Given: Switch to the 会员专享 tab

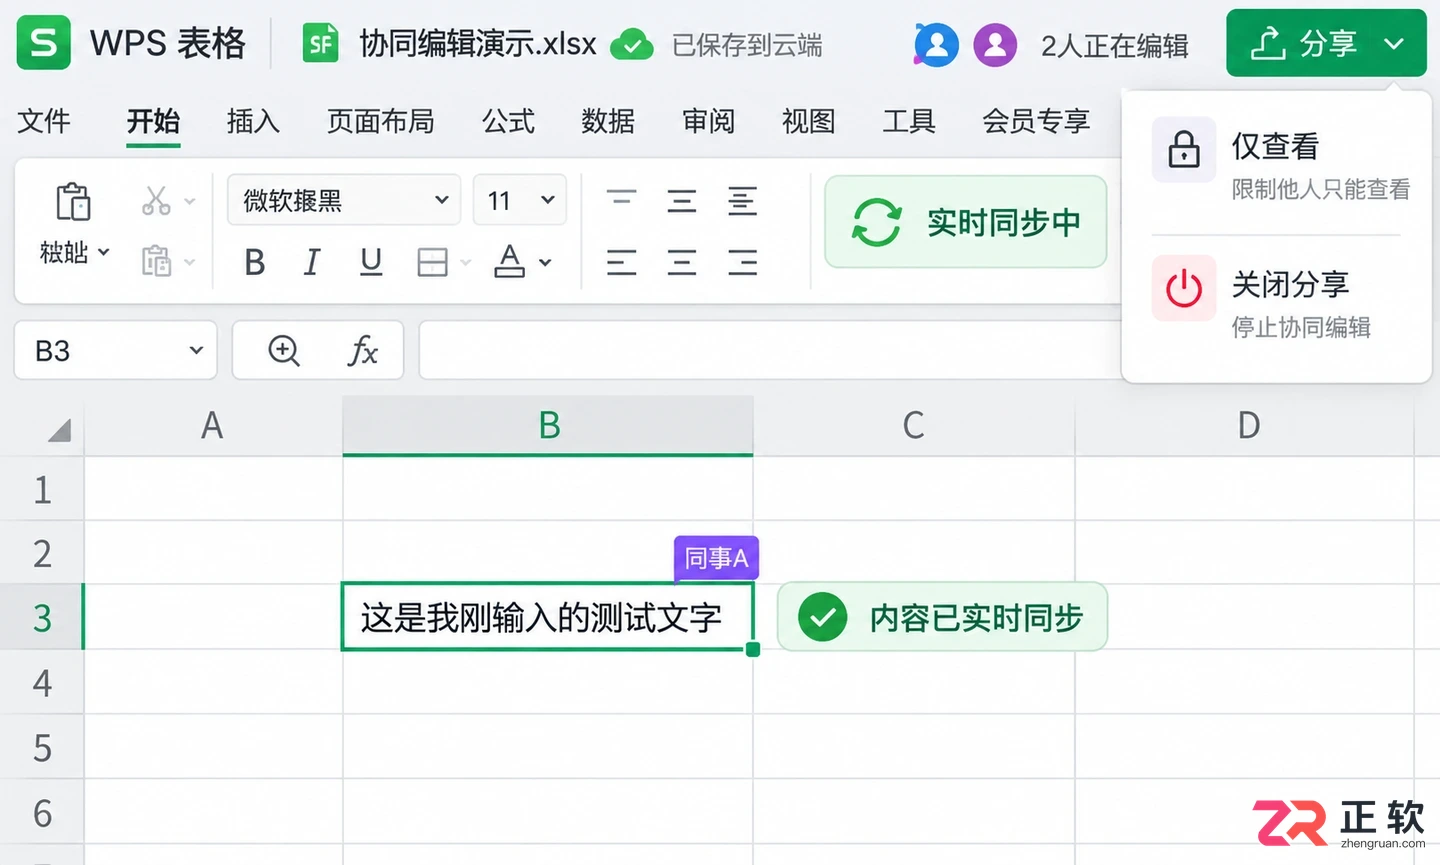Looking at the screenshot, I should tap(1036, 121).
